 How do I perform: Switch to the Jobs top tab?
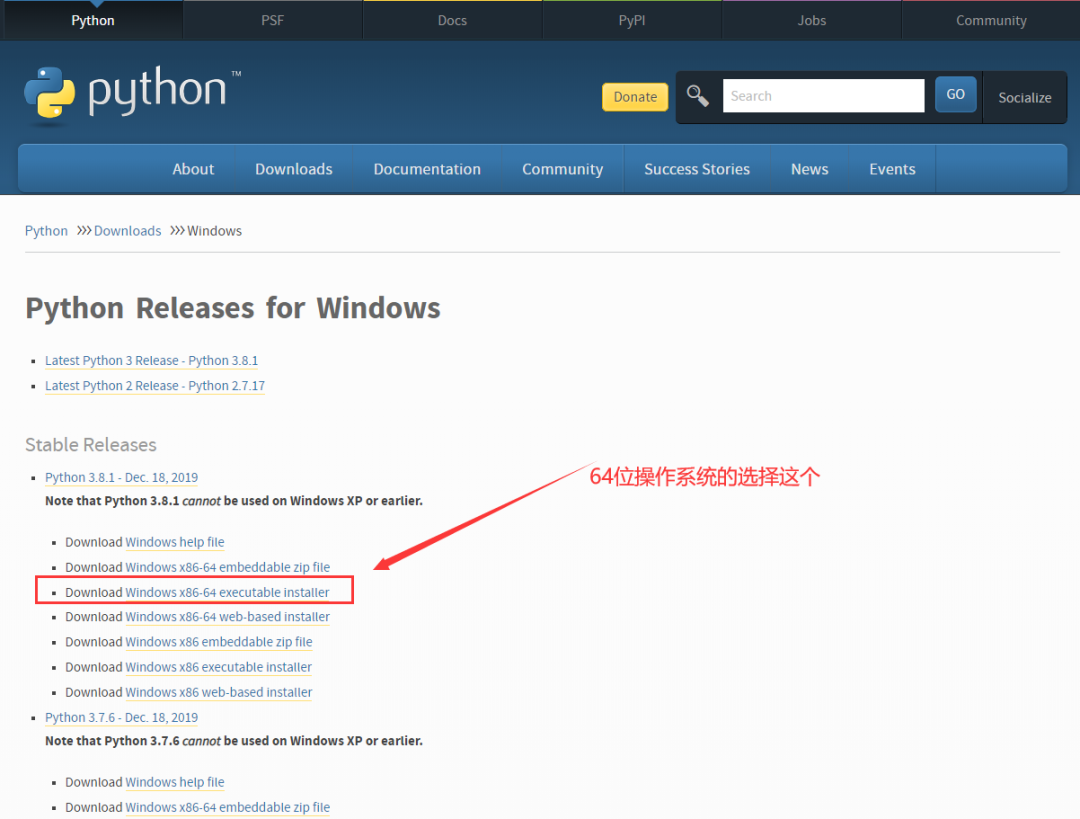tap(811, 21)
